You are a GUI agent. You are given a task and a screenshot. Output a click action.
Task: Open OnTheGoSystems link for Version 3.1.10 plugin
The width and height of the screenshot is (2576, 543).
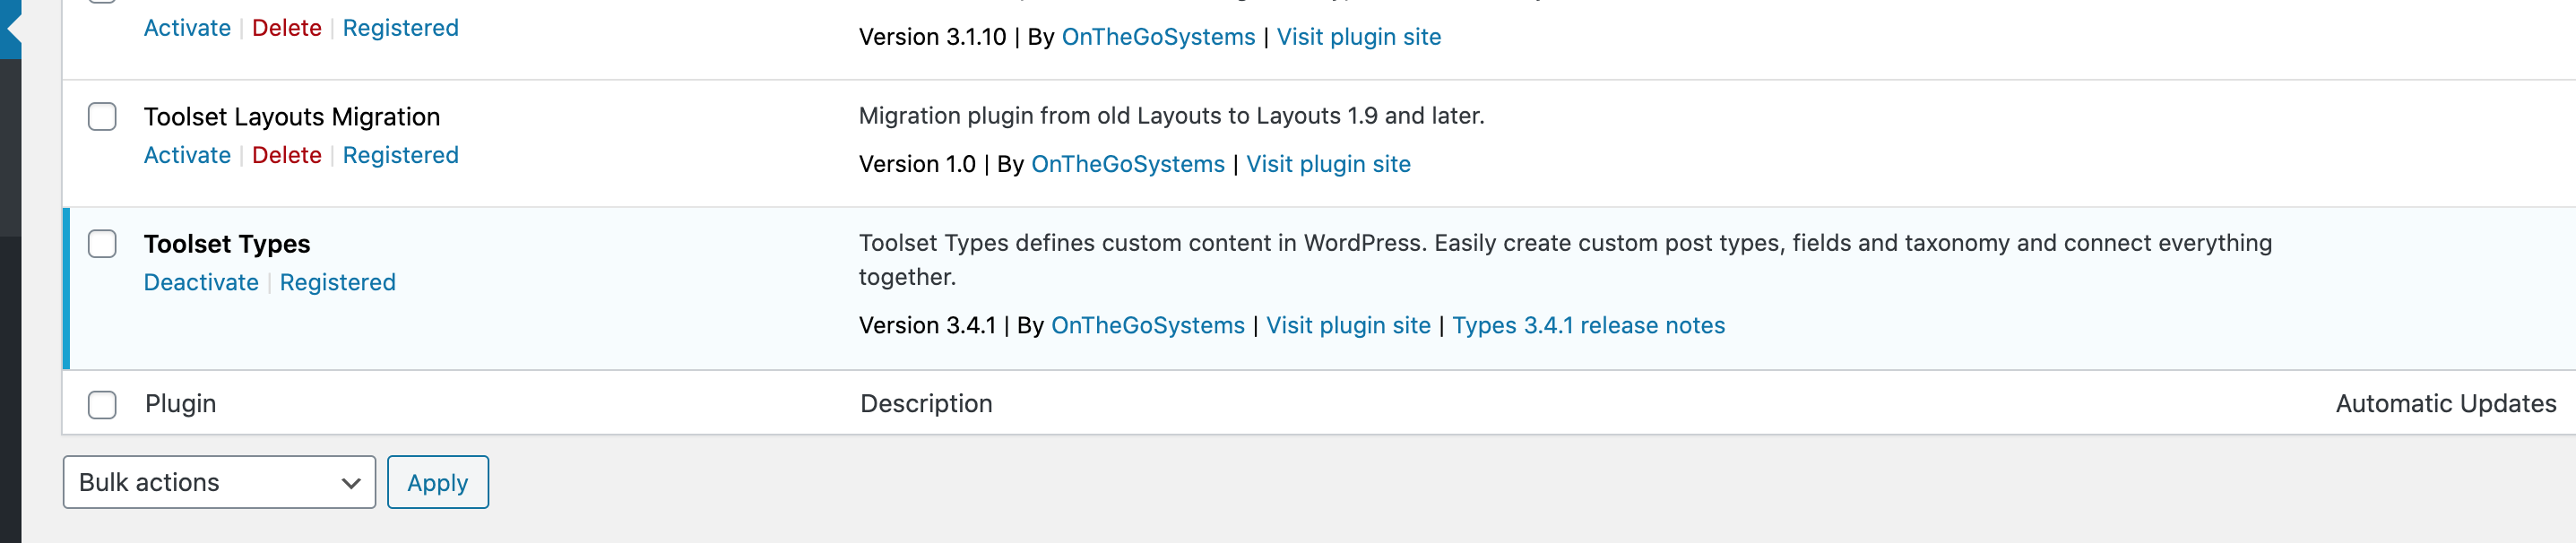coord(1158,37)
